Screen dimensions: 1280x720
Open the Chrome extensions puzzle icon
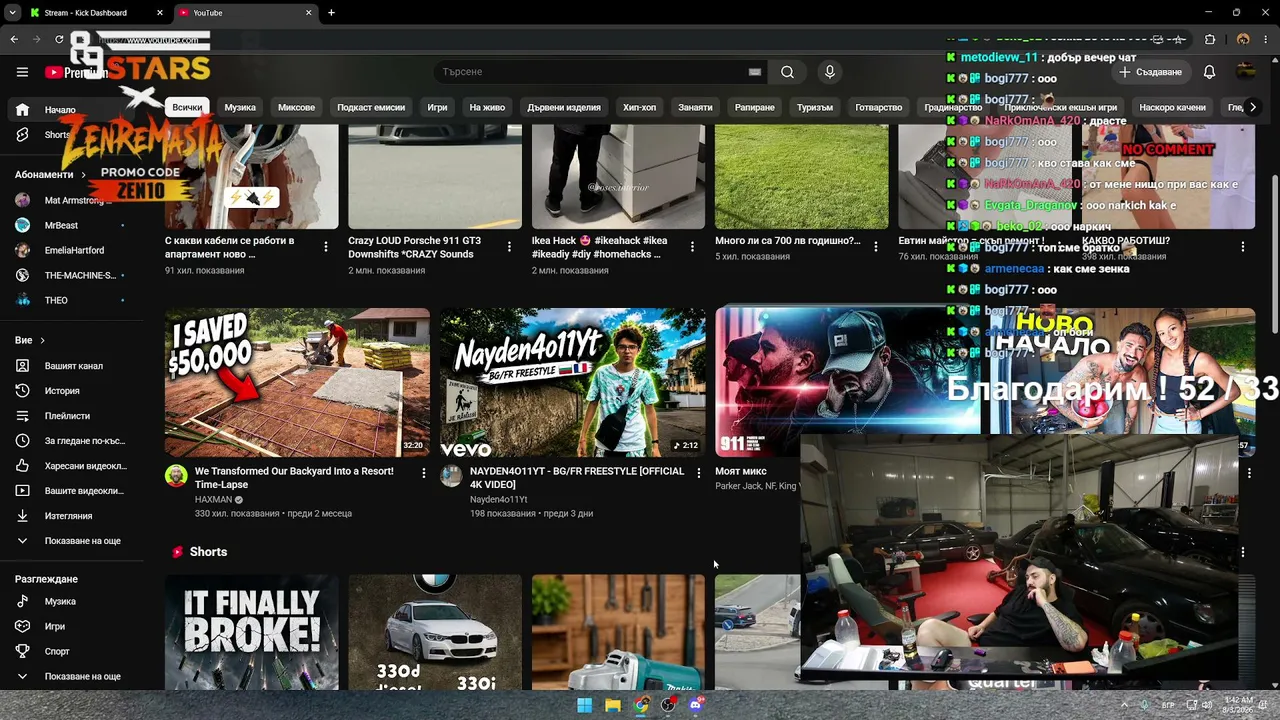tap(1210, 40)
